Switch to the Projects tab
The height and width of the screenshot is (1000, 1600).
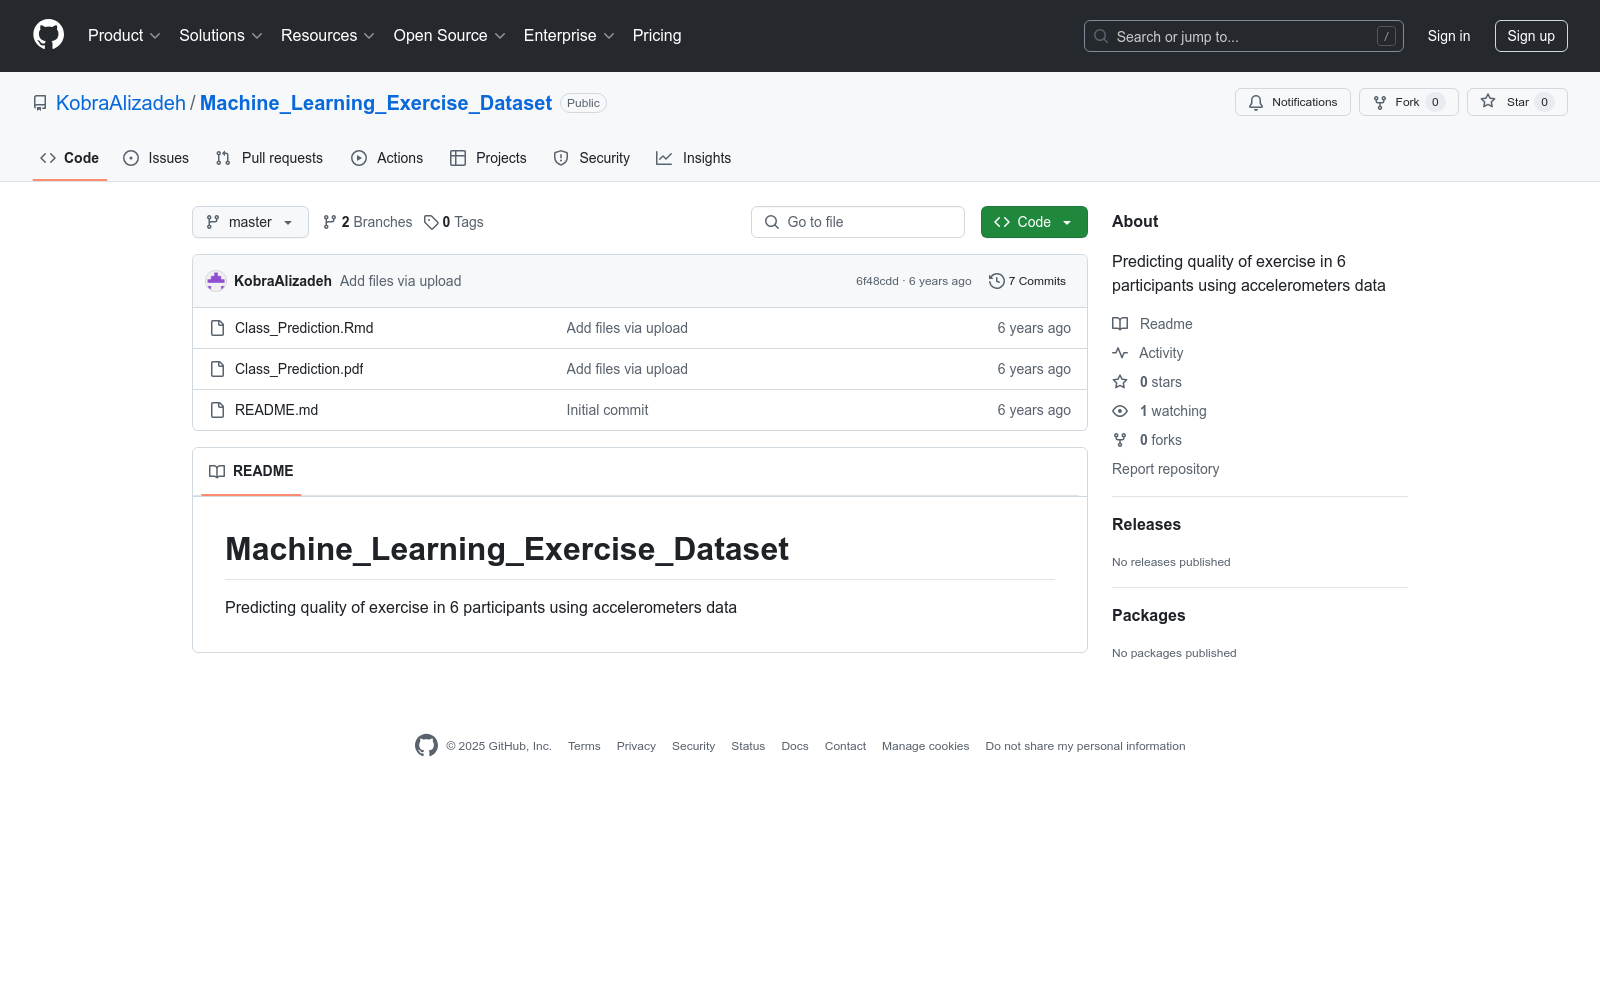point(488,158)
